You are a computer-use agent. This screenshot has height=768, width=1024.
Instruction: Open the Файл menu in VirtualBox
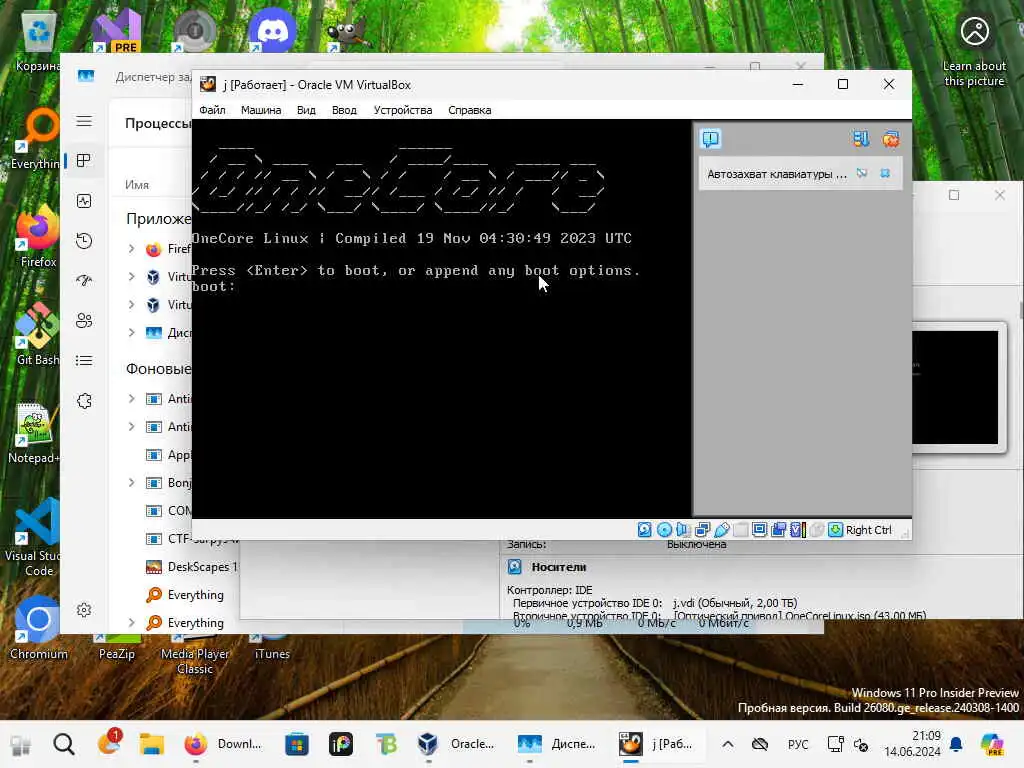[212, 110]
